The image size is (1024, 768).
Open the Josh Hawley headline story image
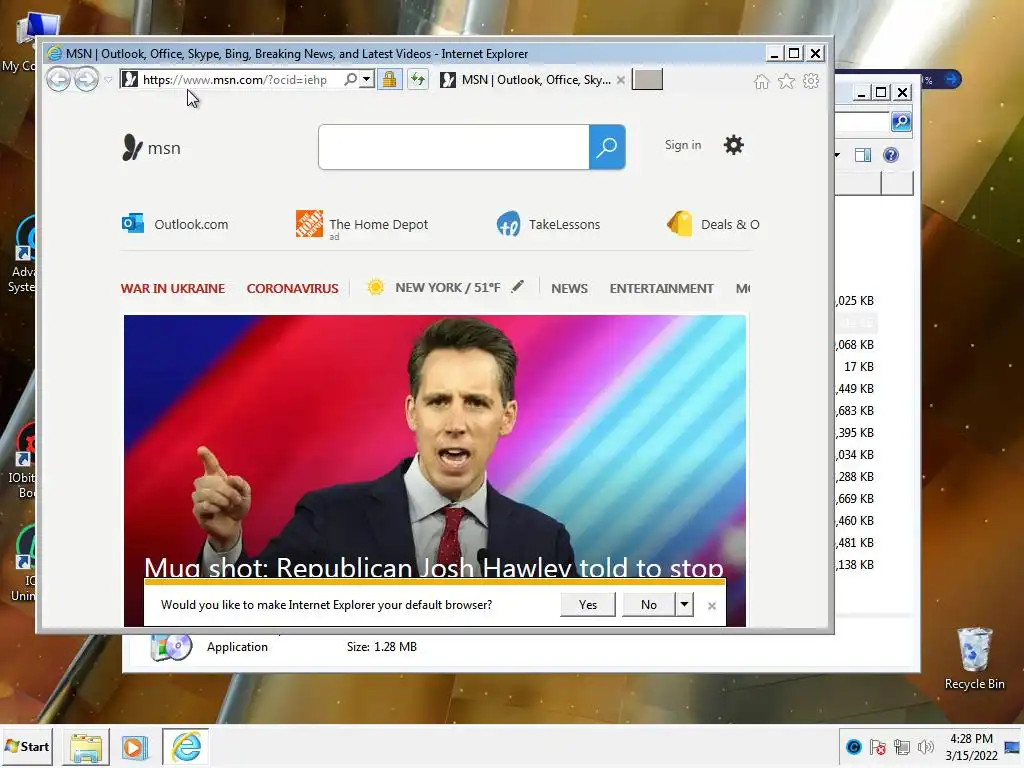(435, 444)
